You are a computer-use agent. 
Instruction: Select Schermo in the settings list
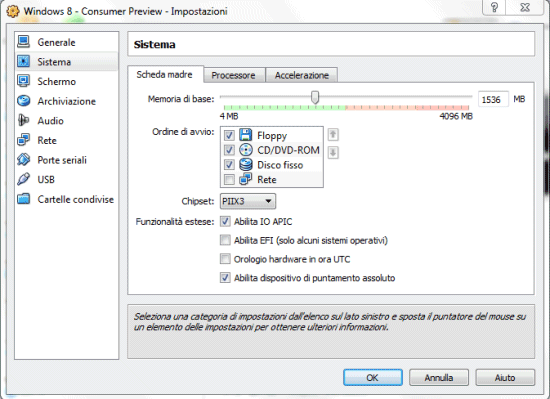pos(67,81)
